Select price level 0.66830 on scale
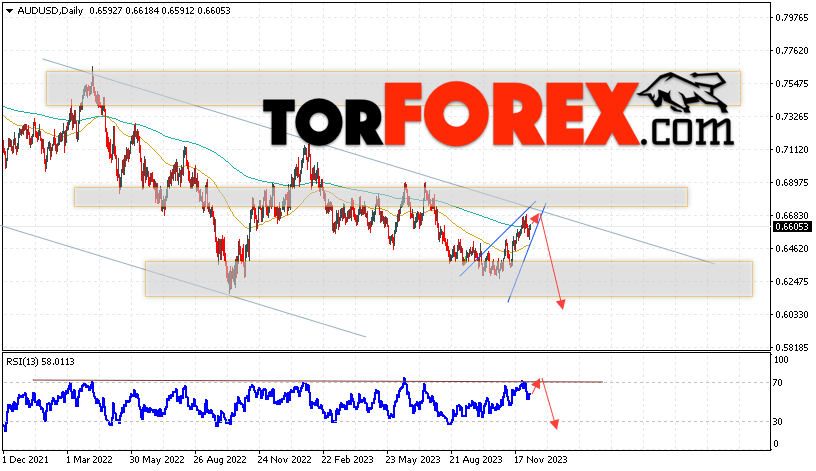This screenshot has height=471, width=816. pyautogui.click(x=792, y=215)
